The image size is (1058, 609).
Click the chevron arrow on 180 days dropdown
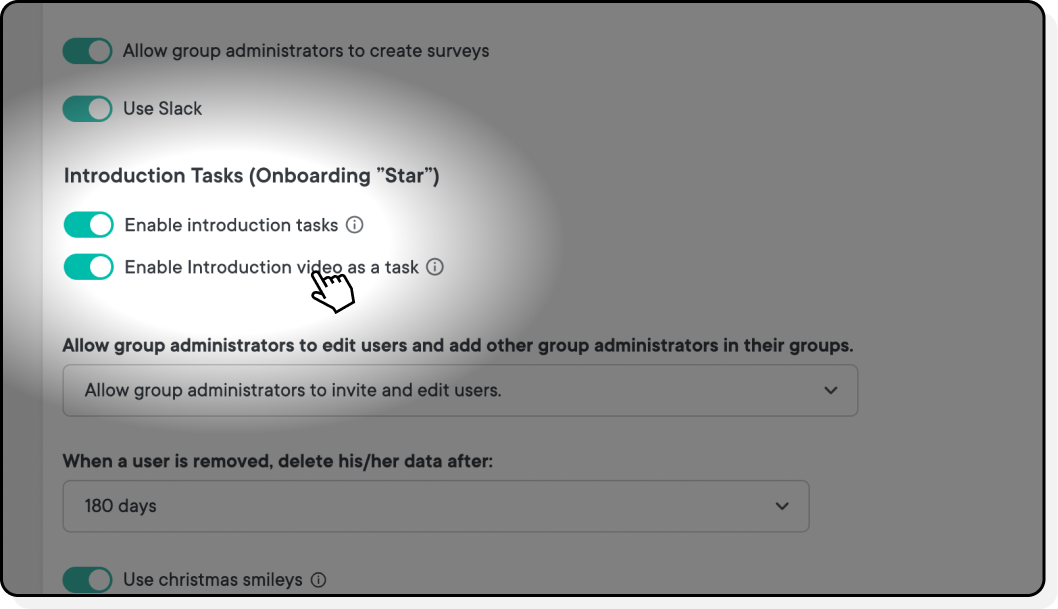coord(782,506)
